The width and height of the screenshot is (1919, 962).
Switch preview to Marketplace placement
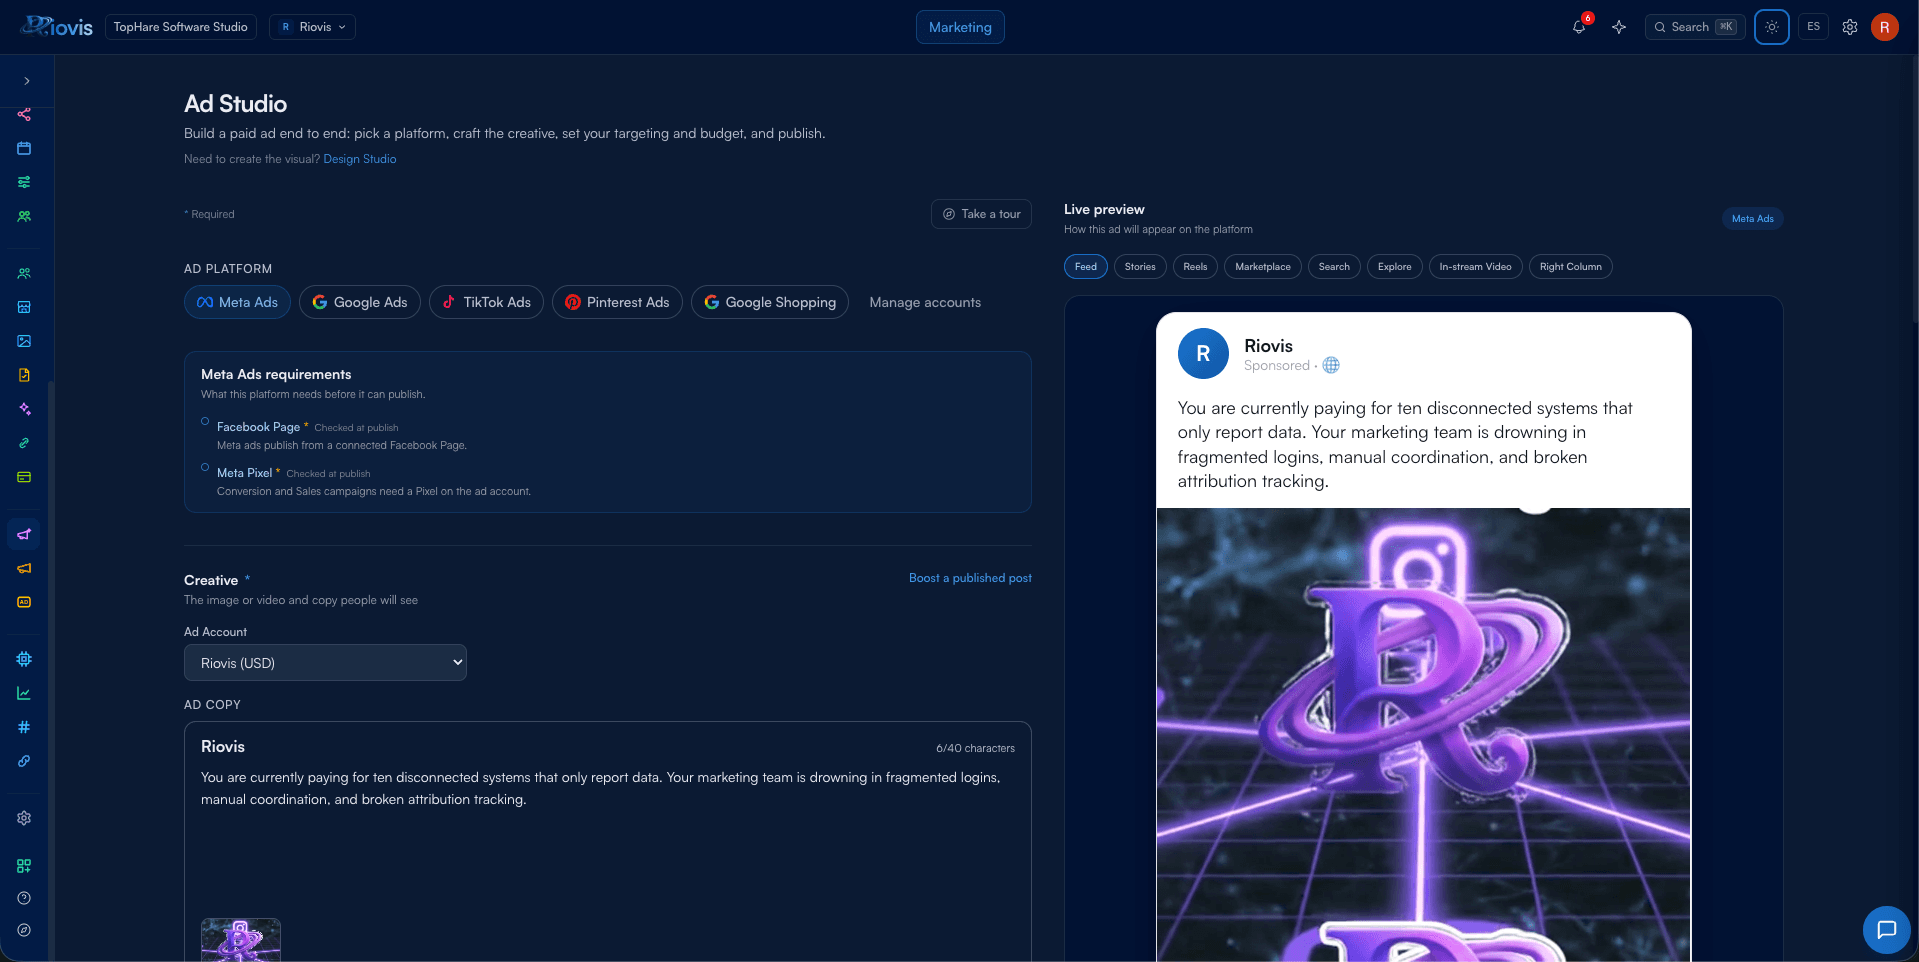tap(1263, 267)
